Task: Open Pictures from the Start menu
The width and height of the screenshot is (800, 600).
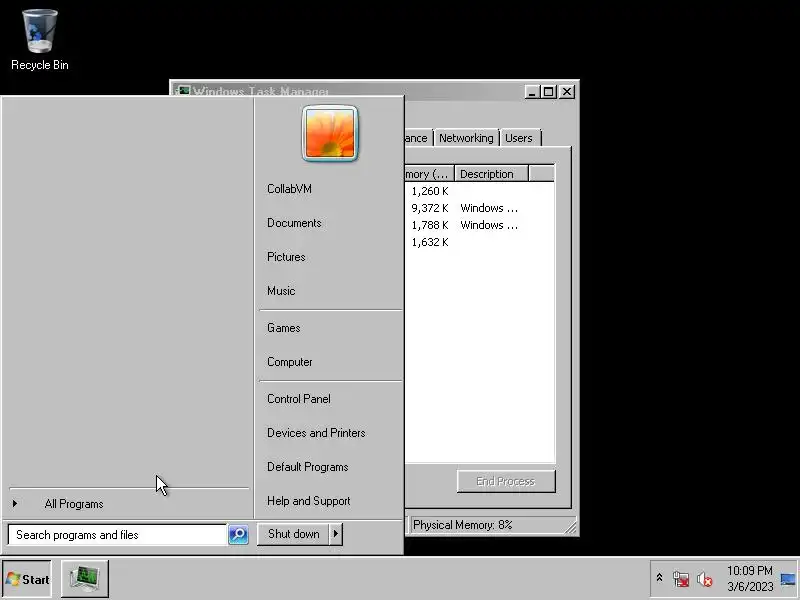Action: click(x=286, y=257)
